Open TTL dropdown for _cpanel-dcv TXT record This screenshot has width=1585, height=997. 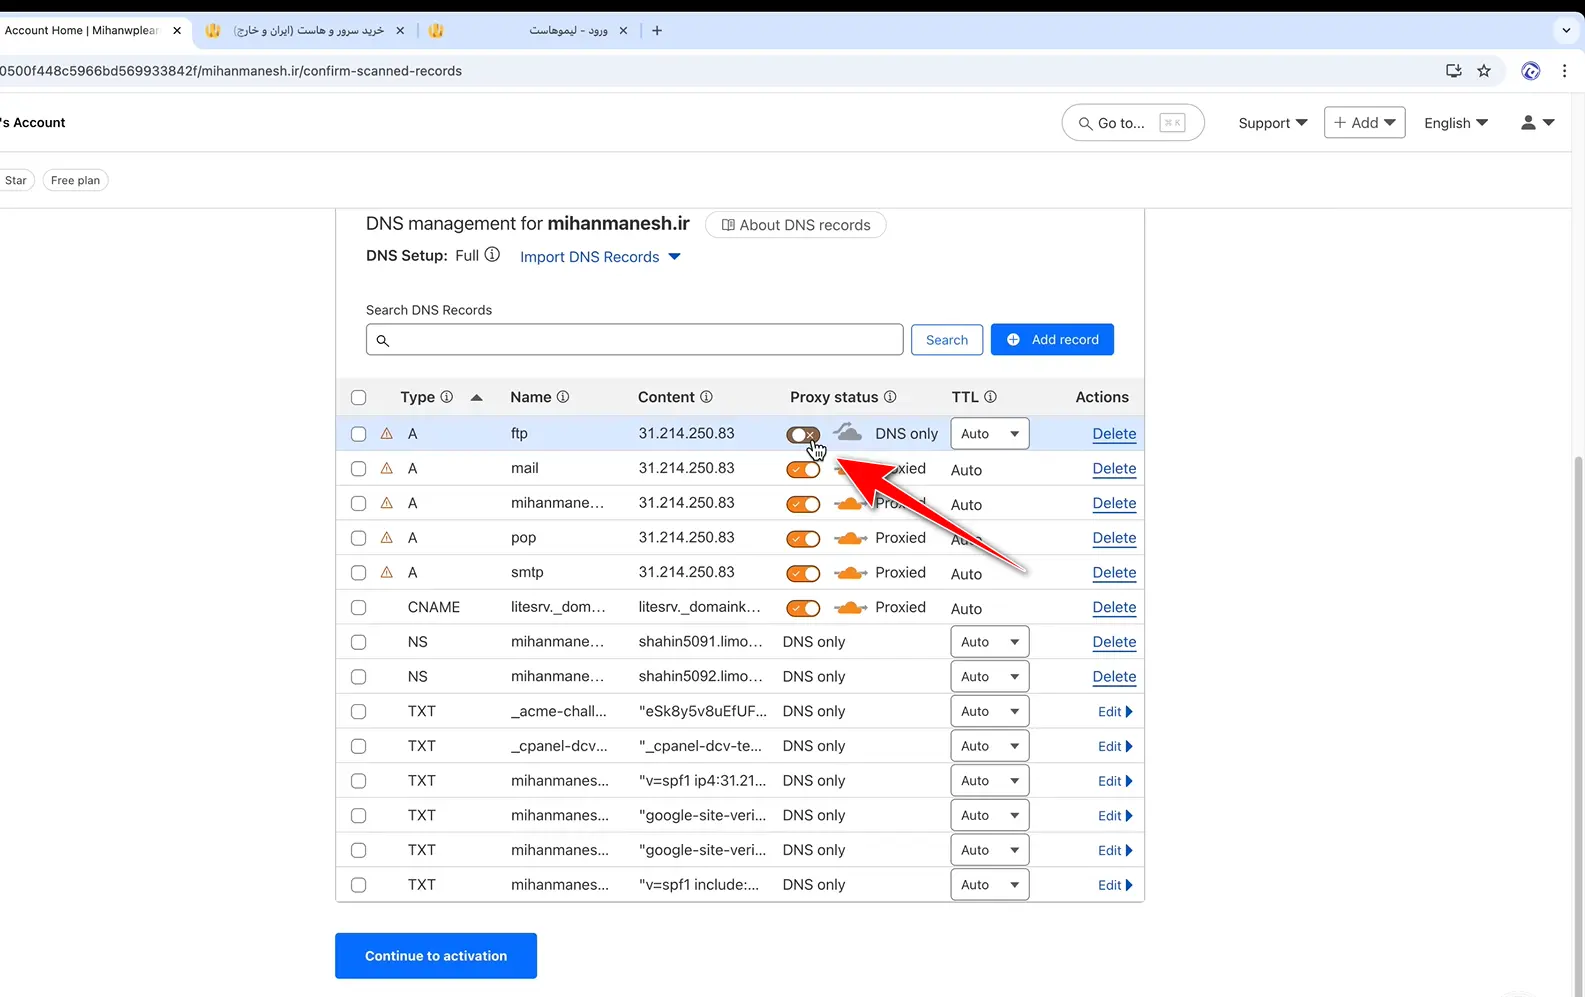990,746
